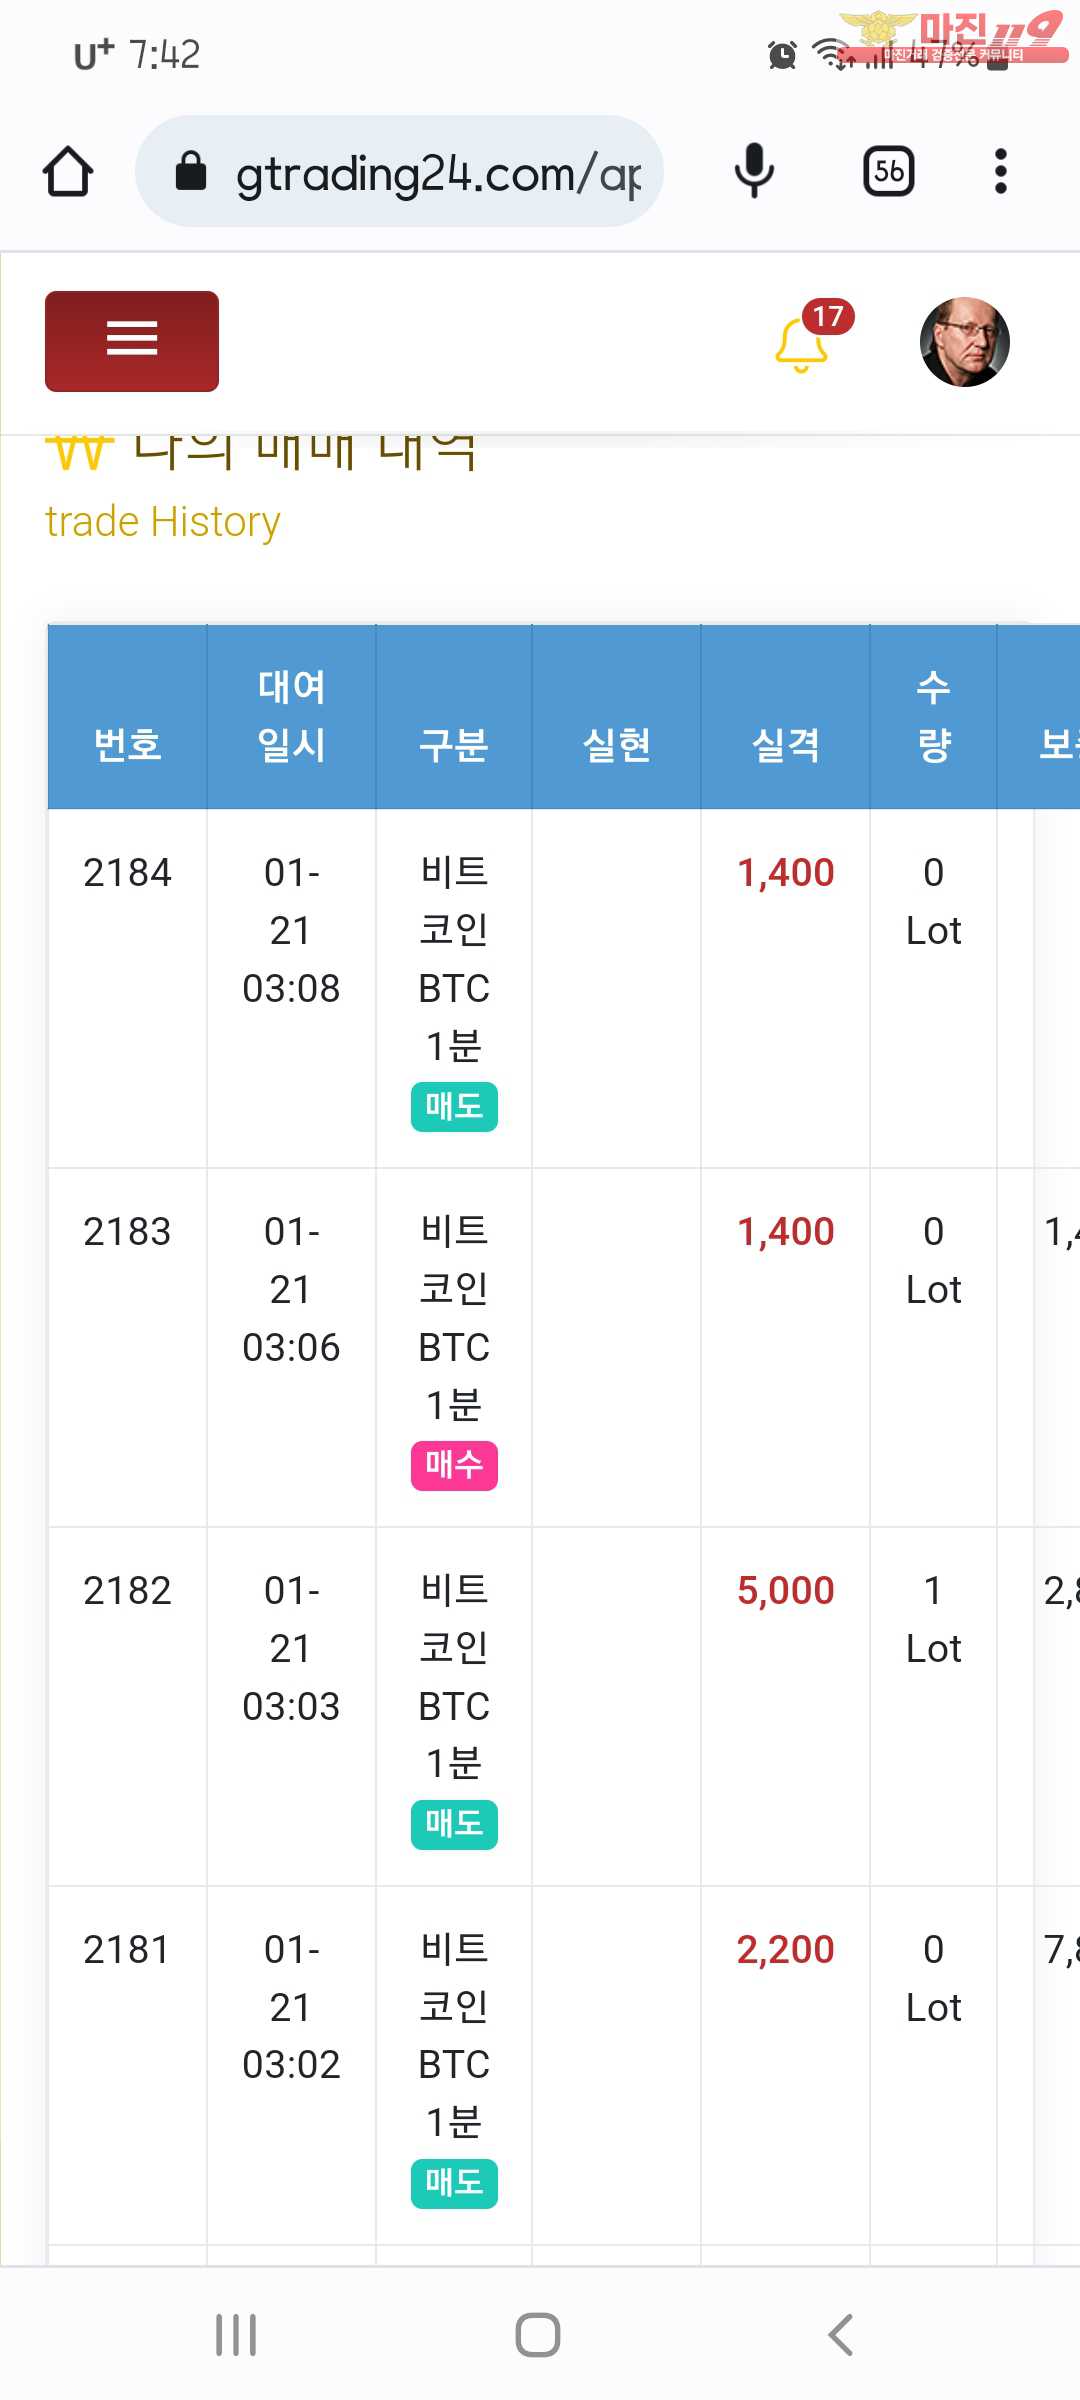Open notifications bell with 17 badge

(803, 343)
